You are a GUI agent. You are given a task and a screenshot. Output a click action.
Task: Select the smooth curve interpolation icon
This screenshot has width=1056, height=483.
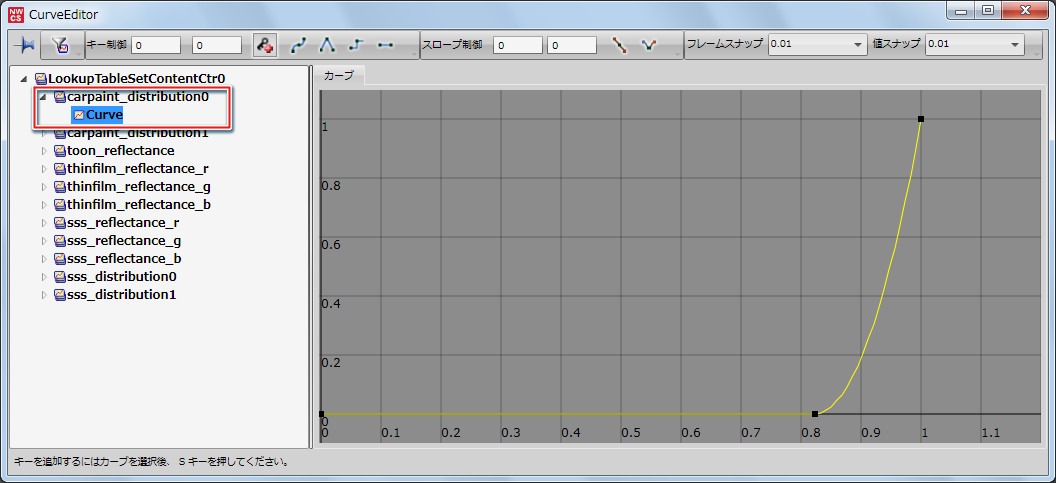coord(299,45)
